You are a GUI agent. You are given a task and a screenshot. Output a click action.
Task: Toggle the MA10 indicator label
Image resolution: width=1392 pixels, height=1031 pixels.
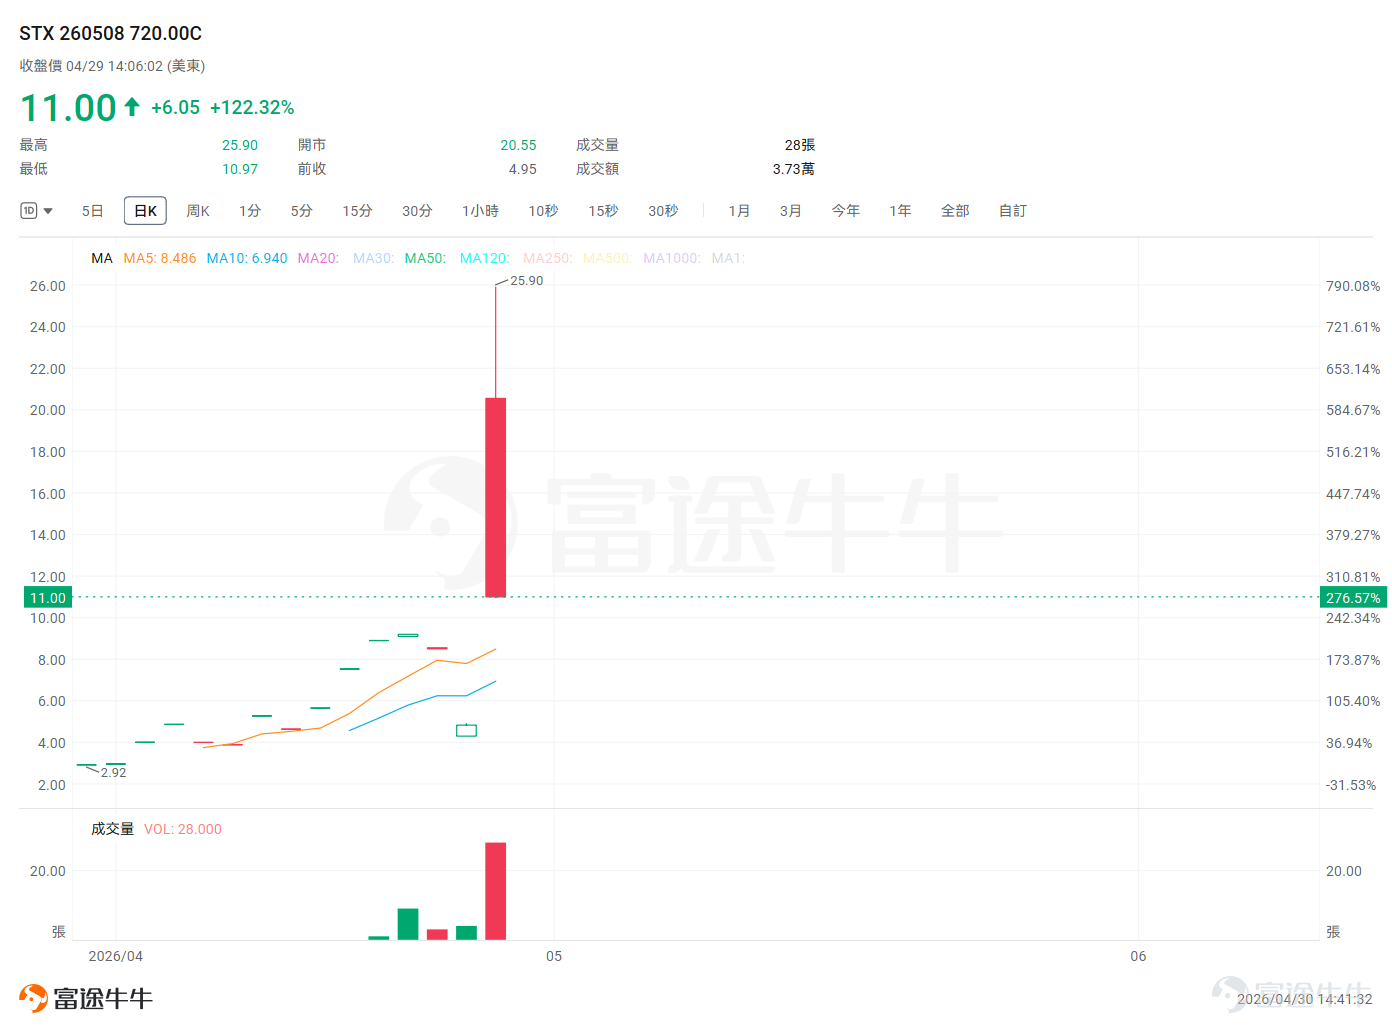coord(247,258)
